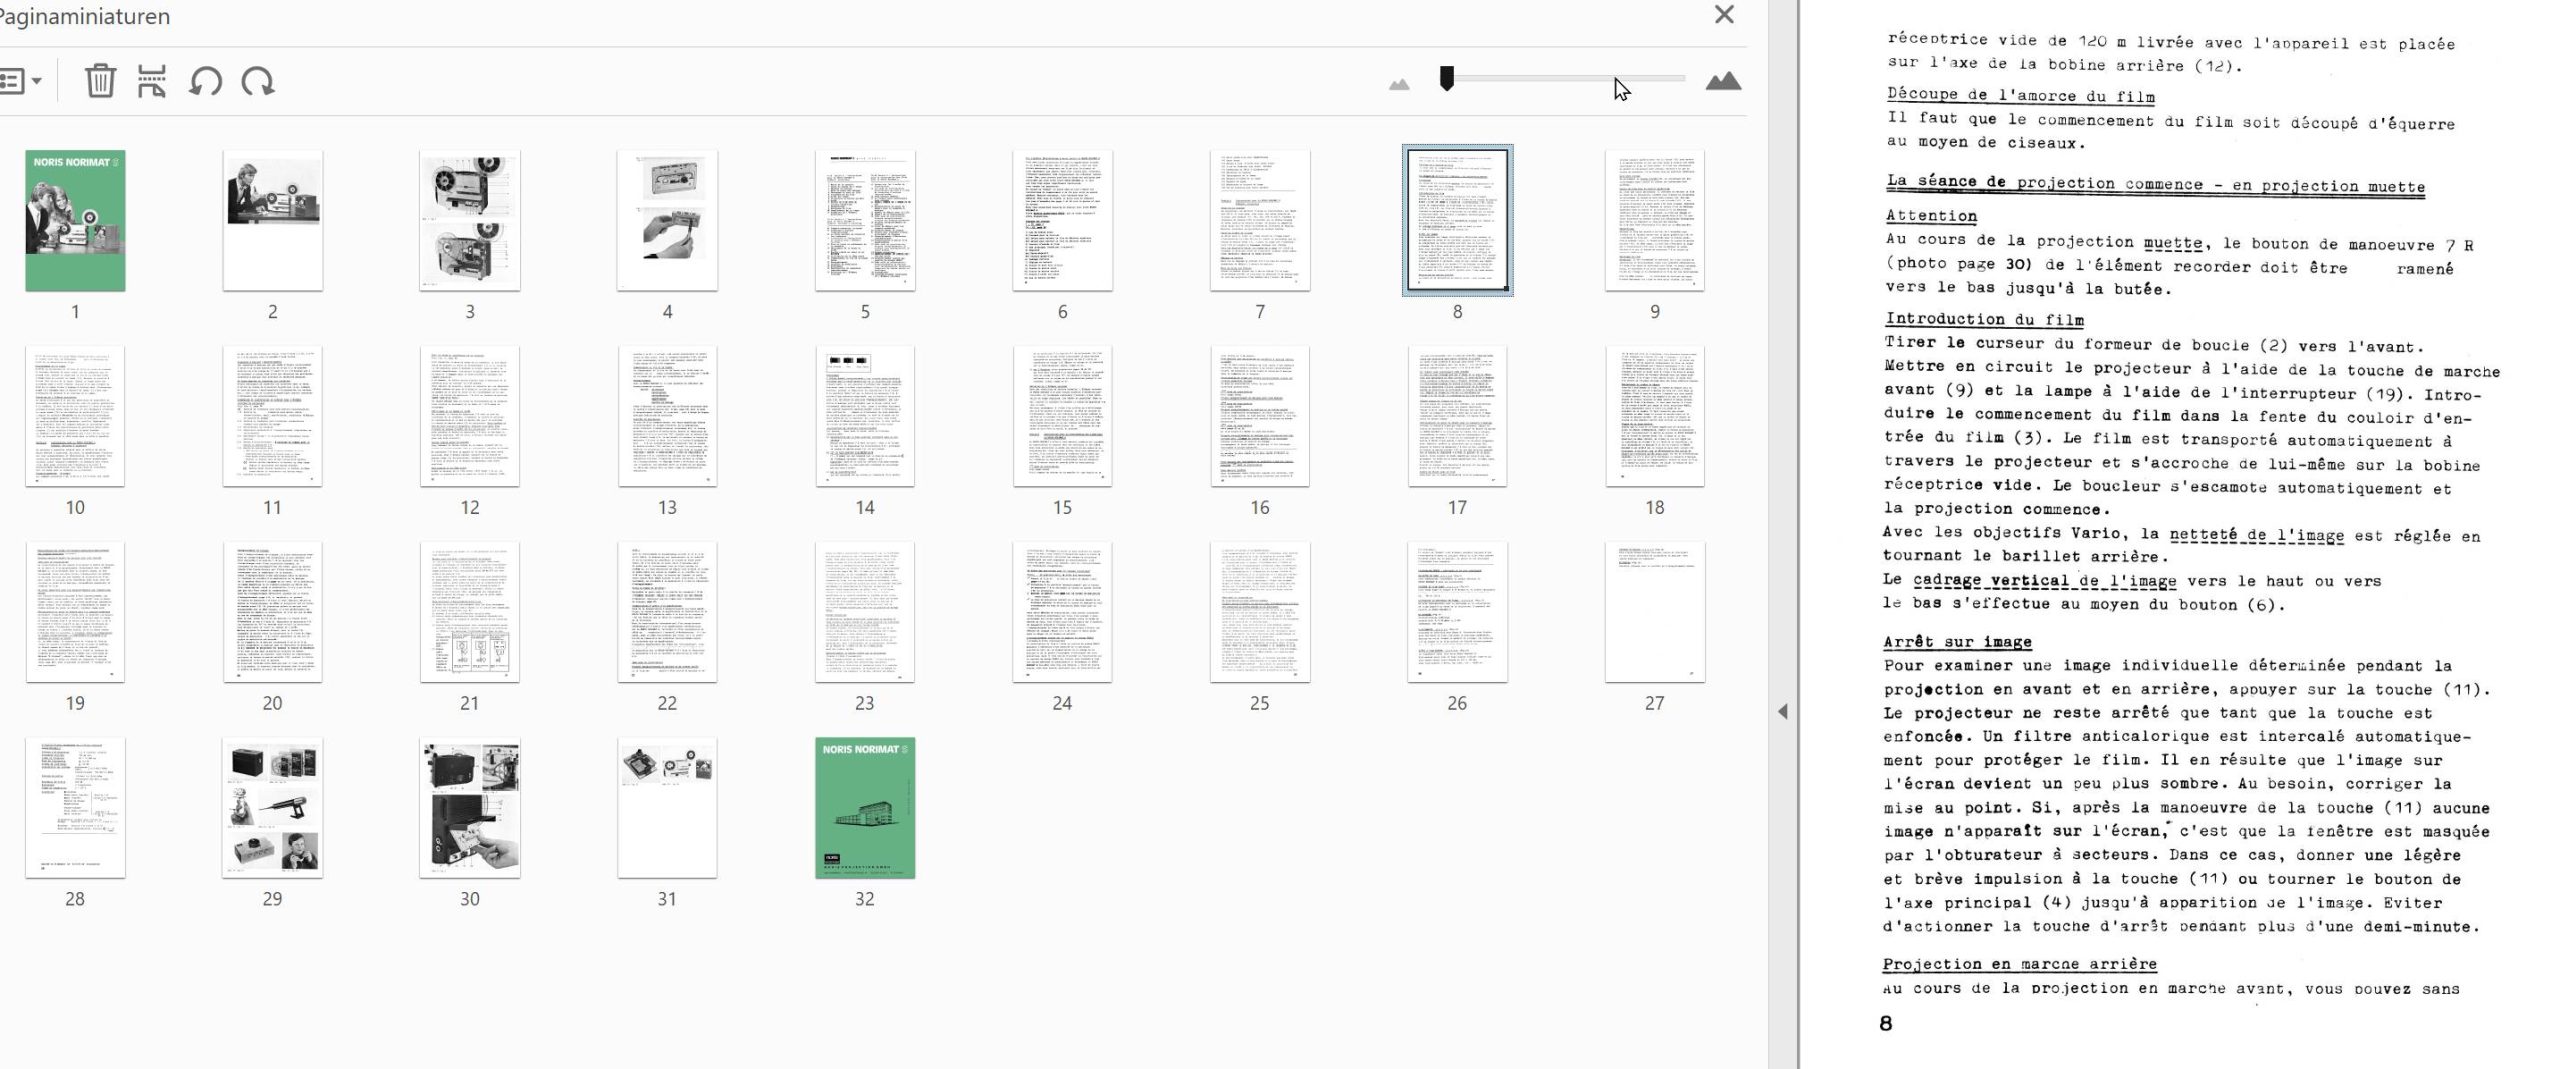Open page 29 accessories photo thumbnail

pos(272,808)
